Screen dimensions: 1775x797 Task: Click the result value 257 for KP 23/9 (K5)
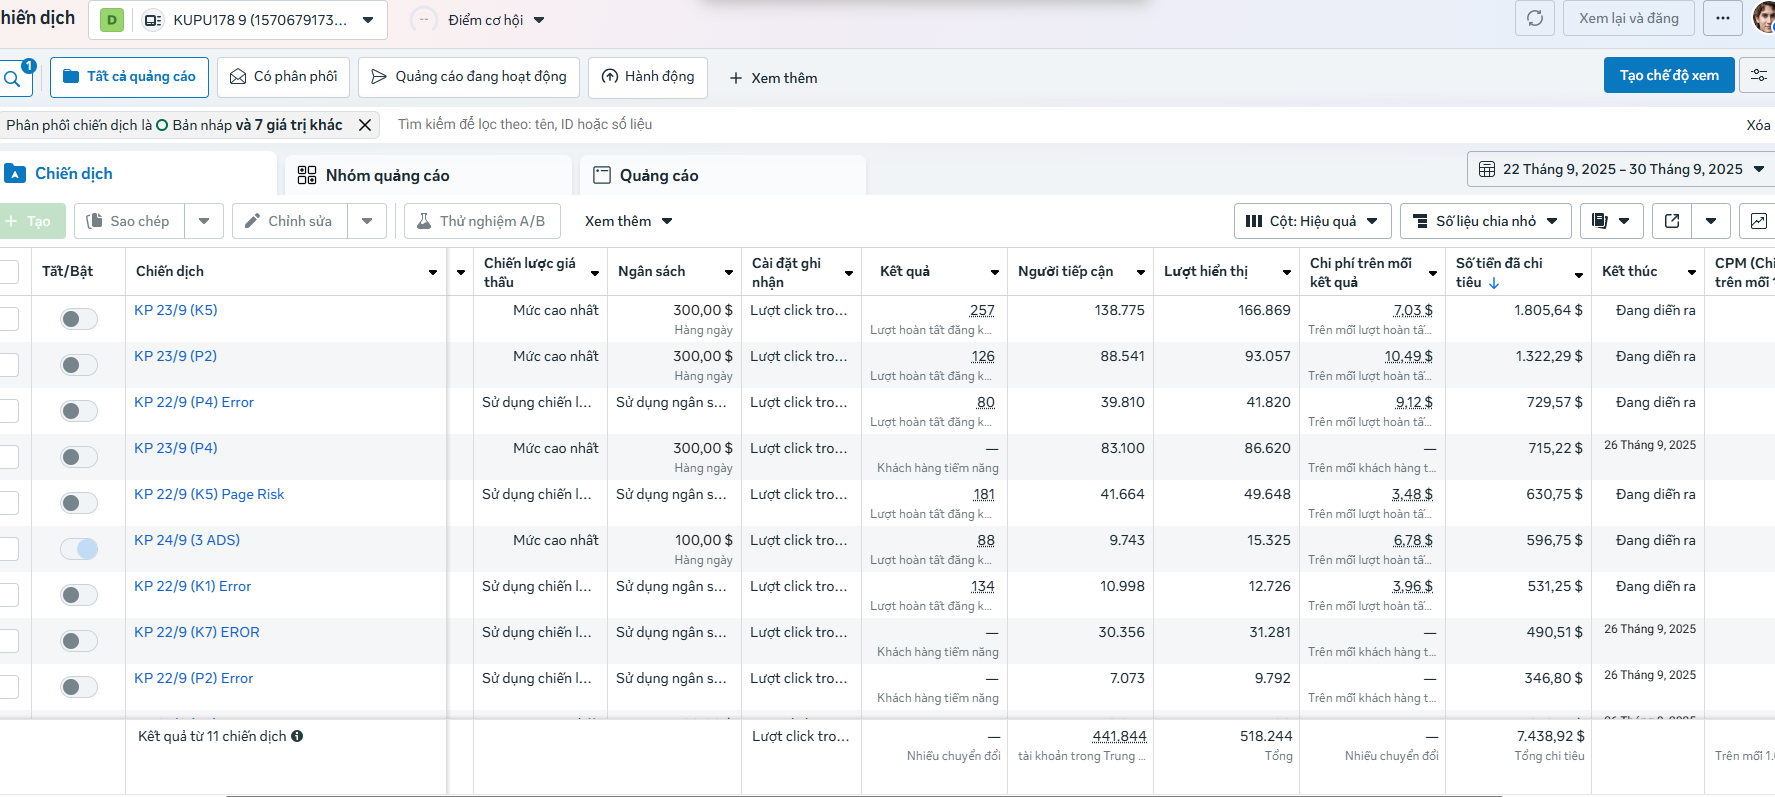pyautogui.click(x=982, y=311)
